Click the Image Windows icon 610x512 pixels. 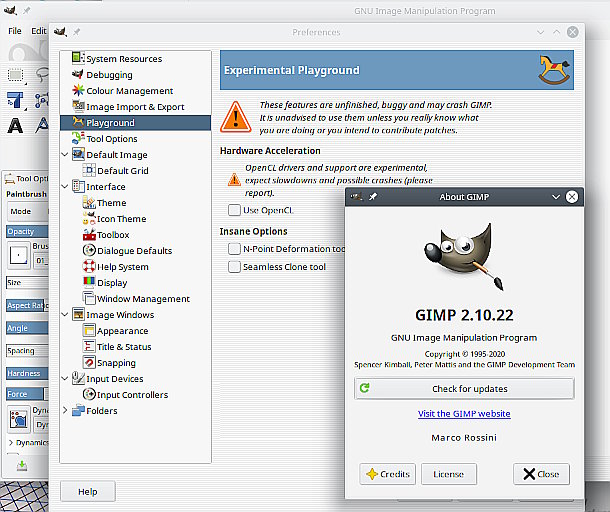point(78,314)
